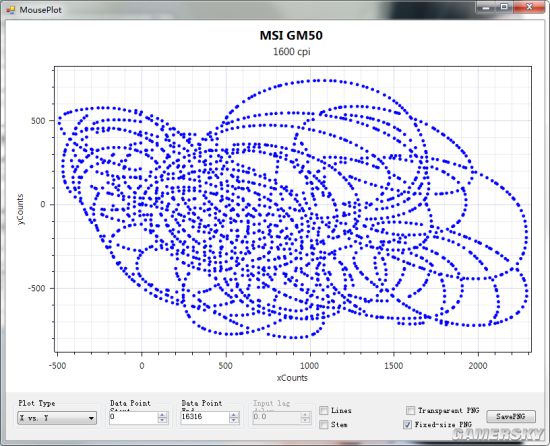Increase the Data Point End value

[x=234, y=414]
